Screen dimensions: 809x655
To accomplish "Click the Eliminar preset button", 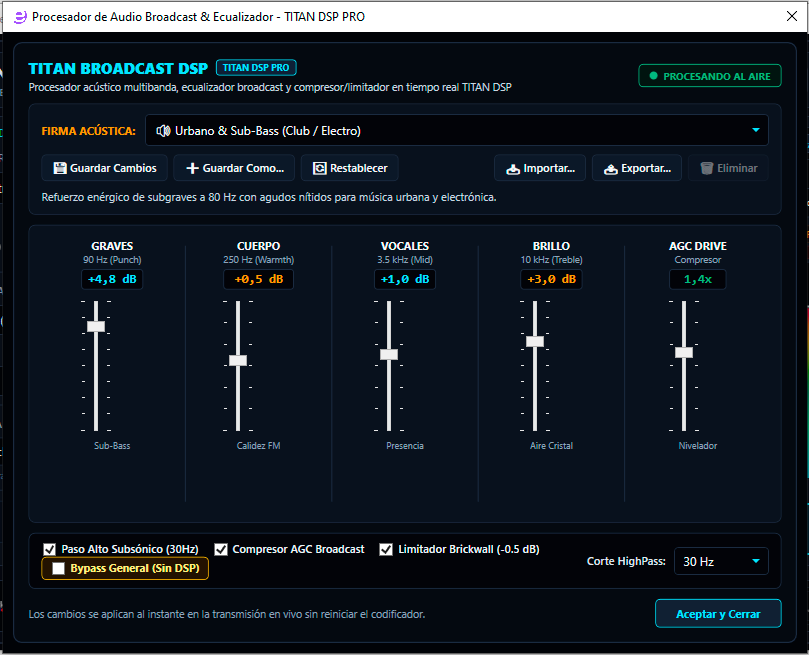I will [x=729, y=168].
